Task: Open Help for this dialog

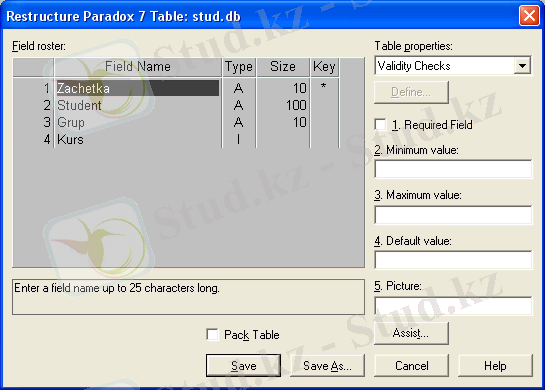Action: [495, 365]
